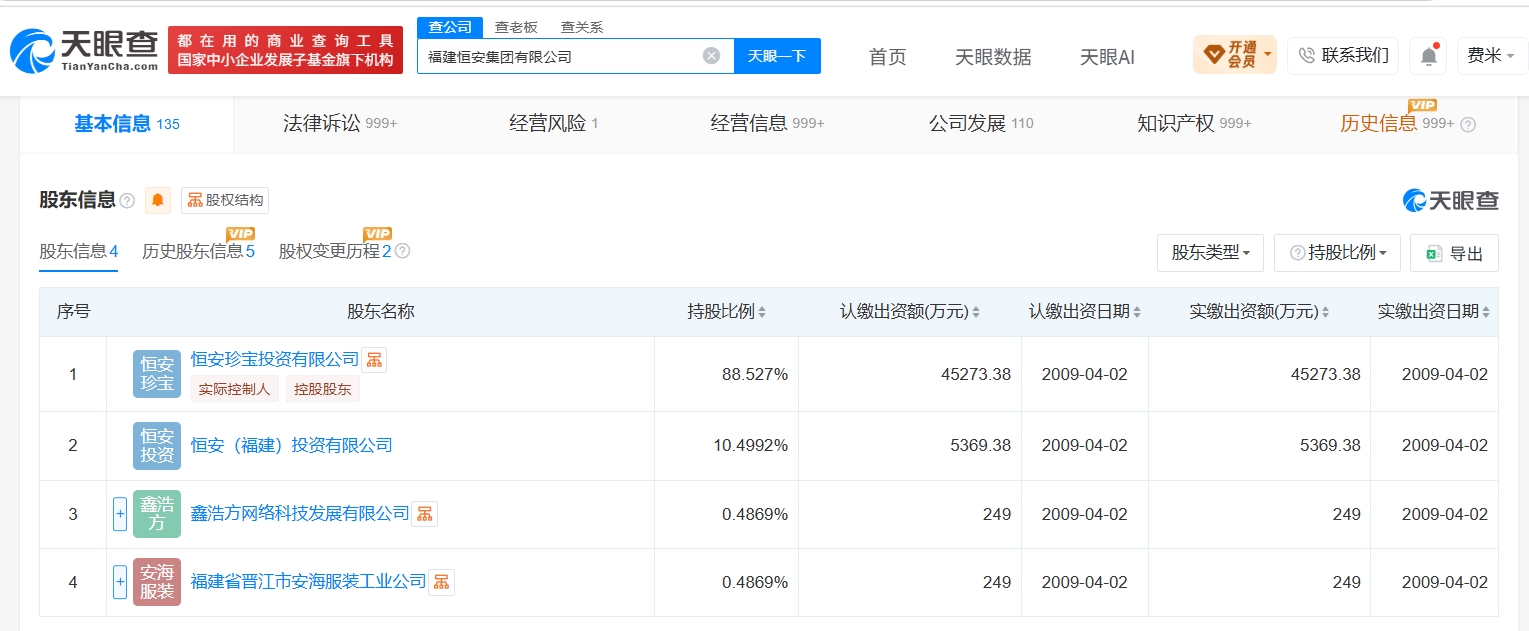The image size is (1529, 631).
Task: Switch to the 法律诉讼 tab
Action: click(x=340, y=124)
